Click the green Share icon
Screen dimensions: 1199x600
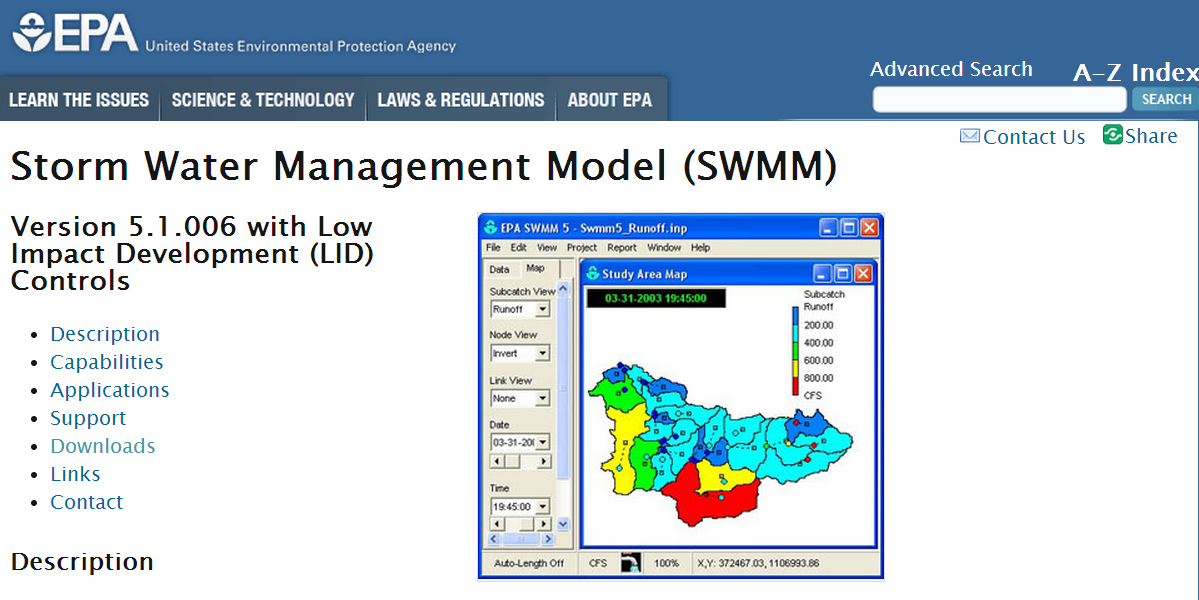(1113, 135)
